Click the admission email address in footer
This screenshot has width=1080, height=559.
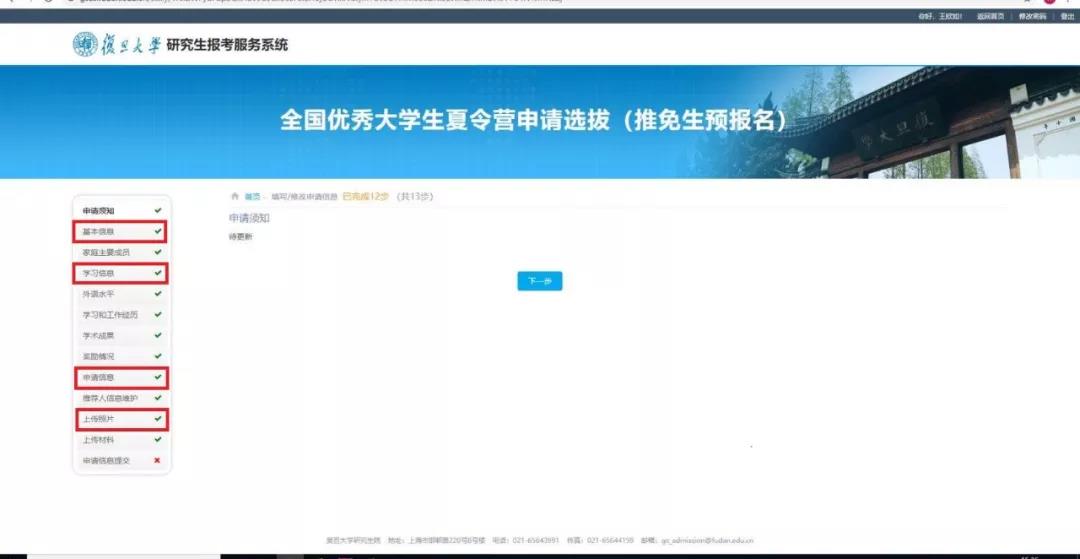click(x=707, y=541)
